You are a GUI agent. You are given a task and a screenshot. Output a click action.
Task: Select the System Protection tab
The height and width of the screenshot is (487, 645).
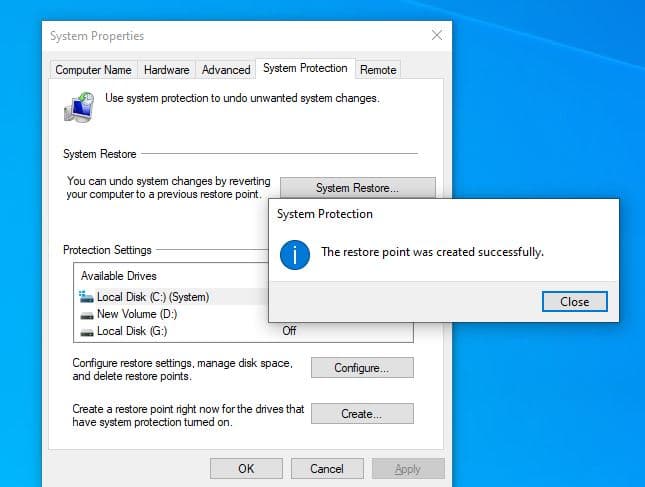tap(305, 69)
